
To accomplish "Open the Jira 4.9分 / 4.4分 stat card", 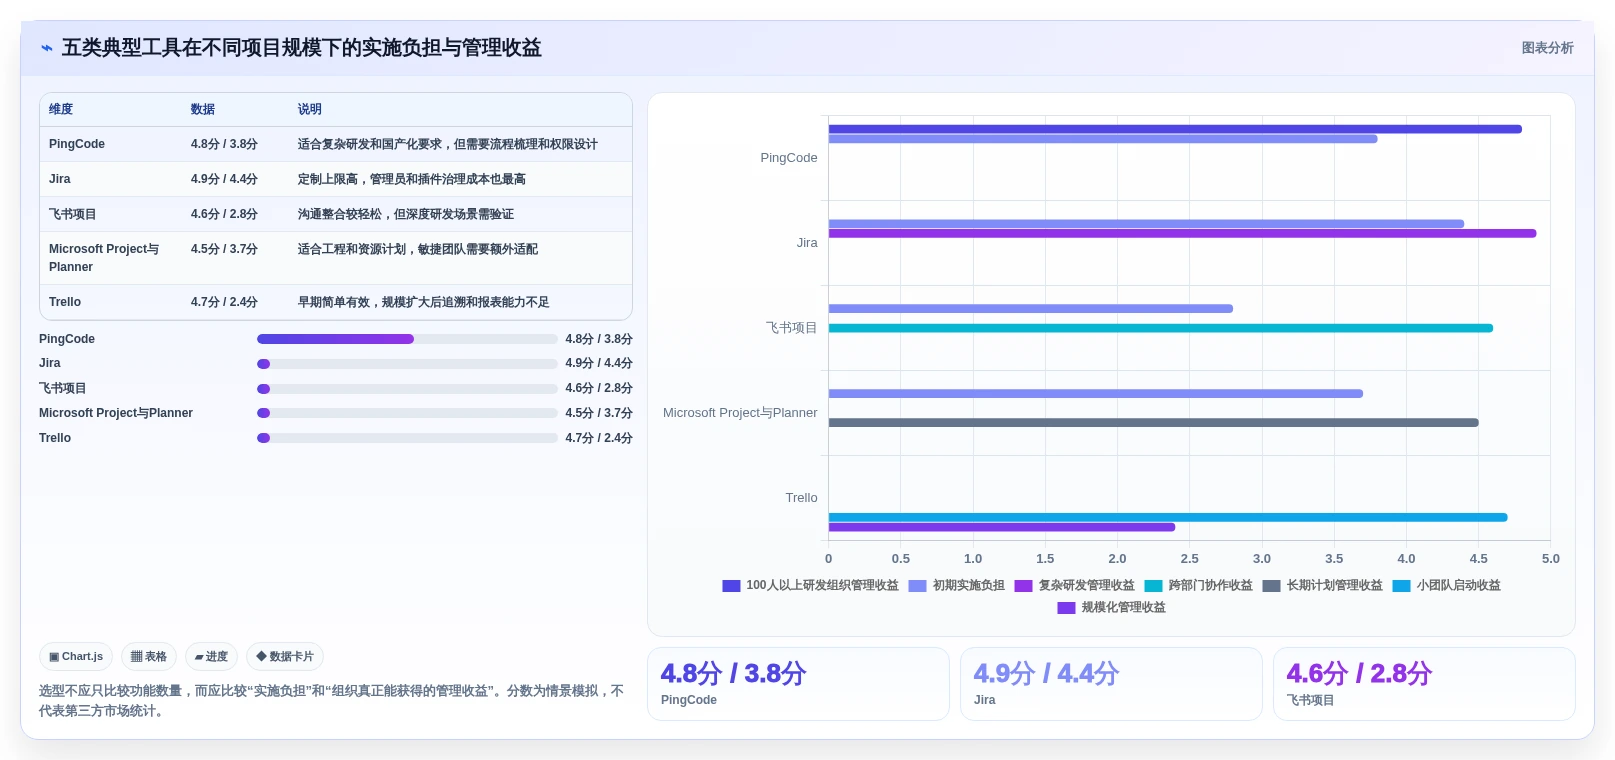I will (1111, 684).
